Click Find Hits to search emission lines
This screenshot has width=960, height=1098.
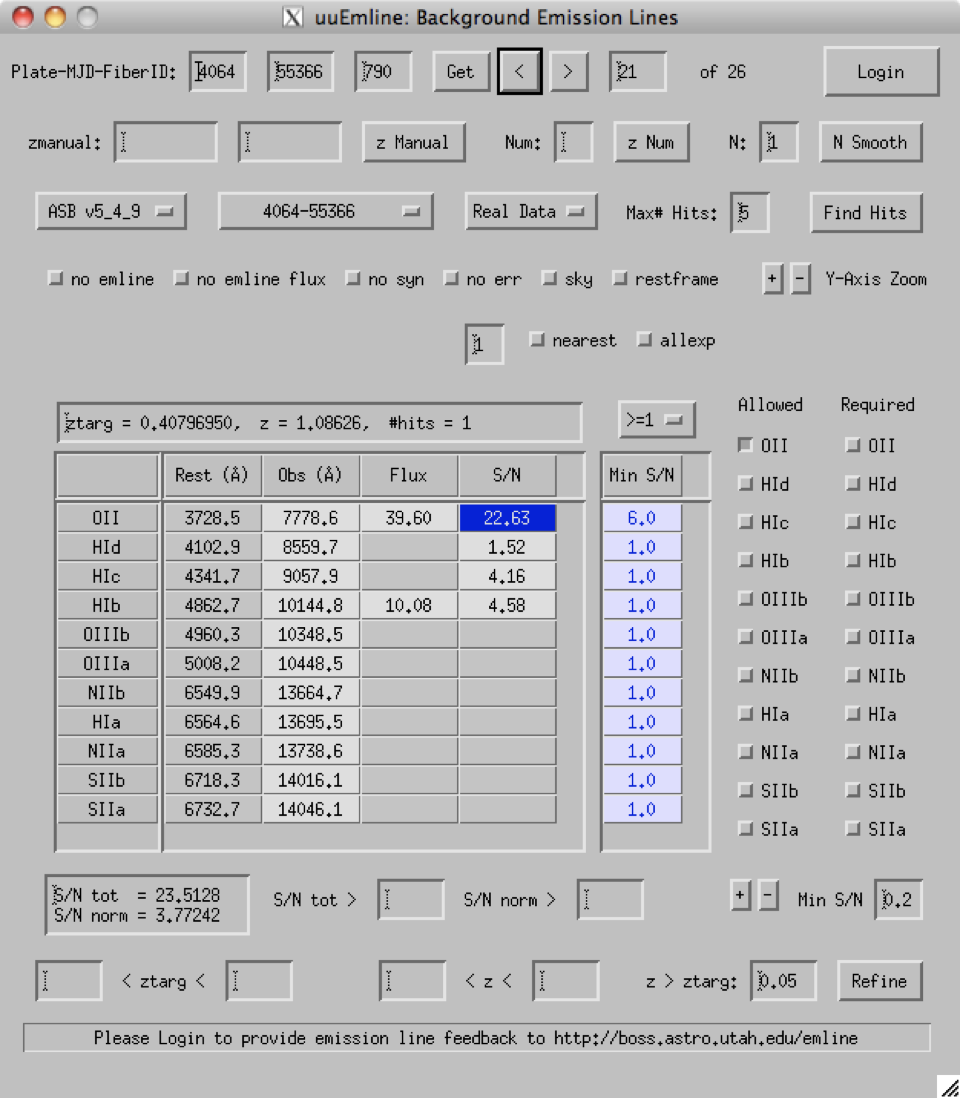tap(866, 212)
